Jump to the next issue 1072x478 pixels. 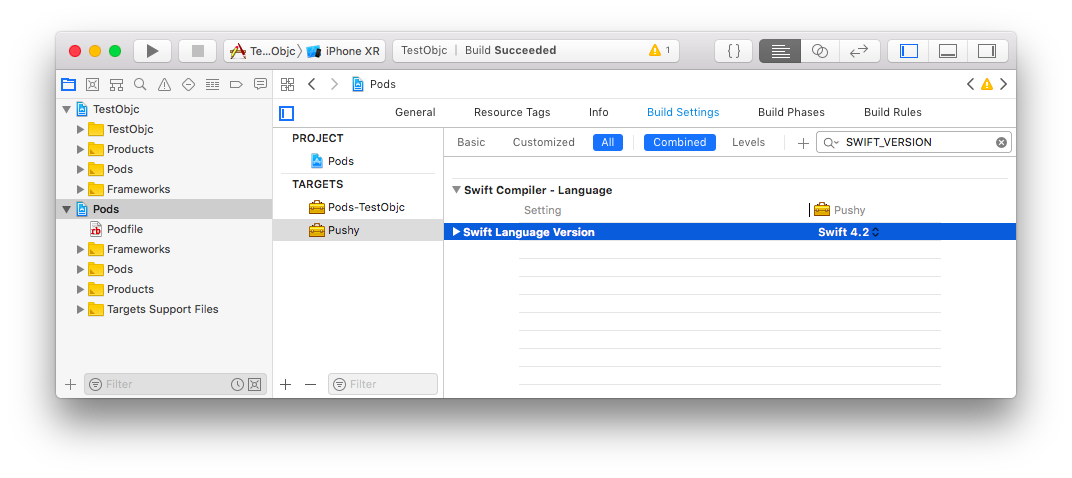tap(1004, 84)
